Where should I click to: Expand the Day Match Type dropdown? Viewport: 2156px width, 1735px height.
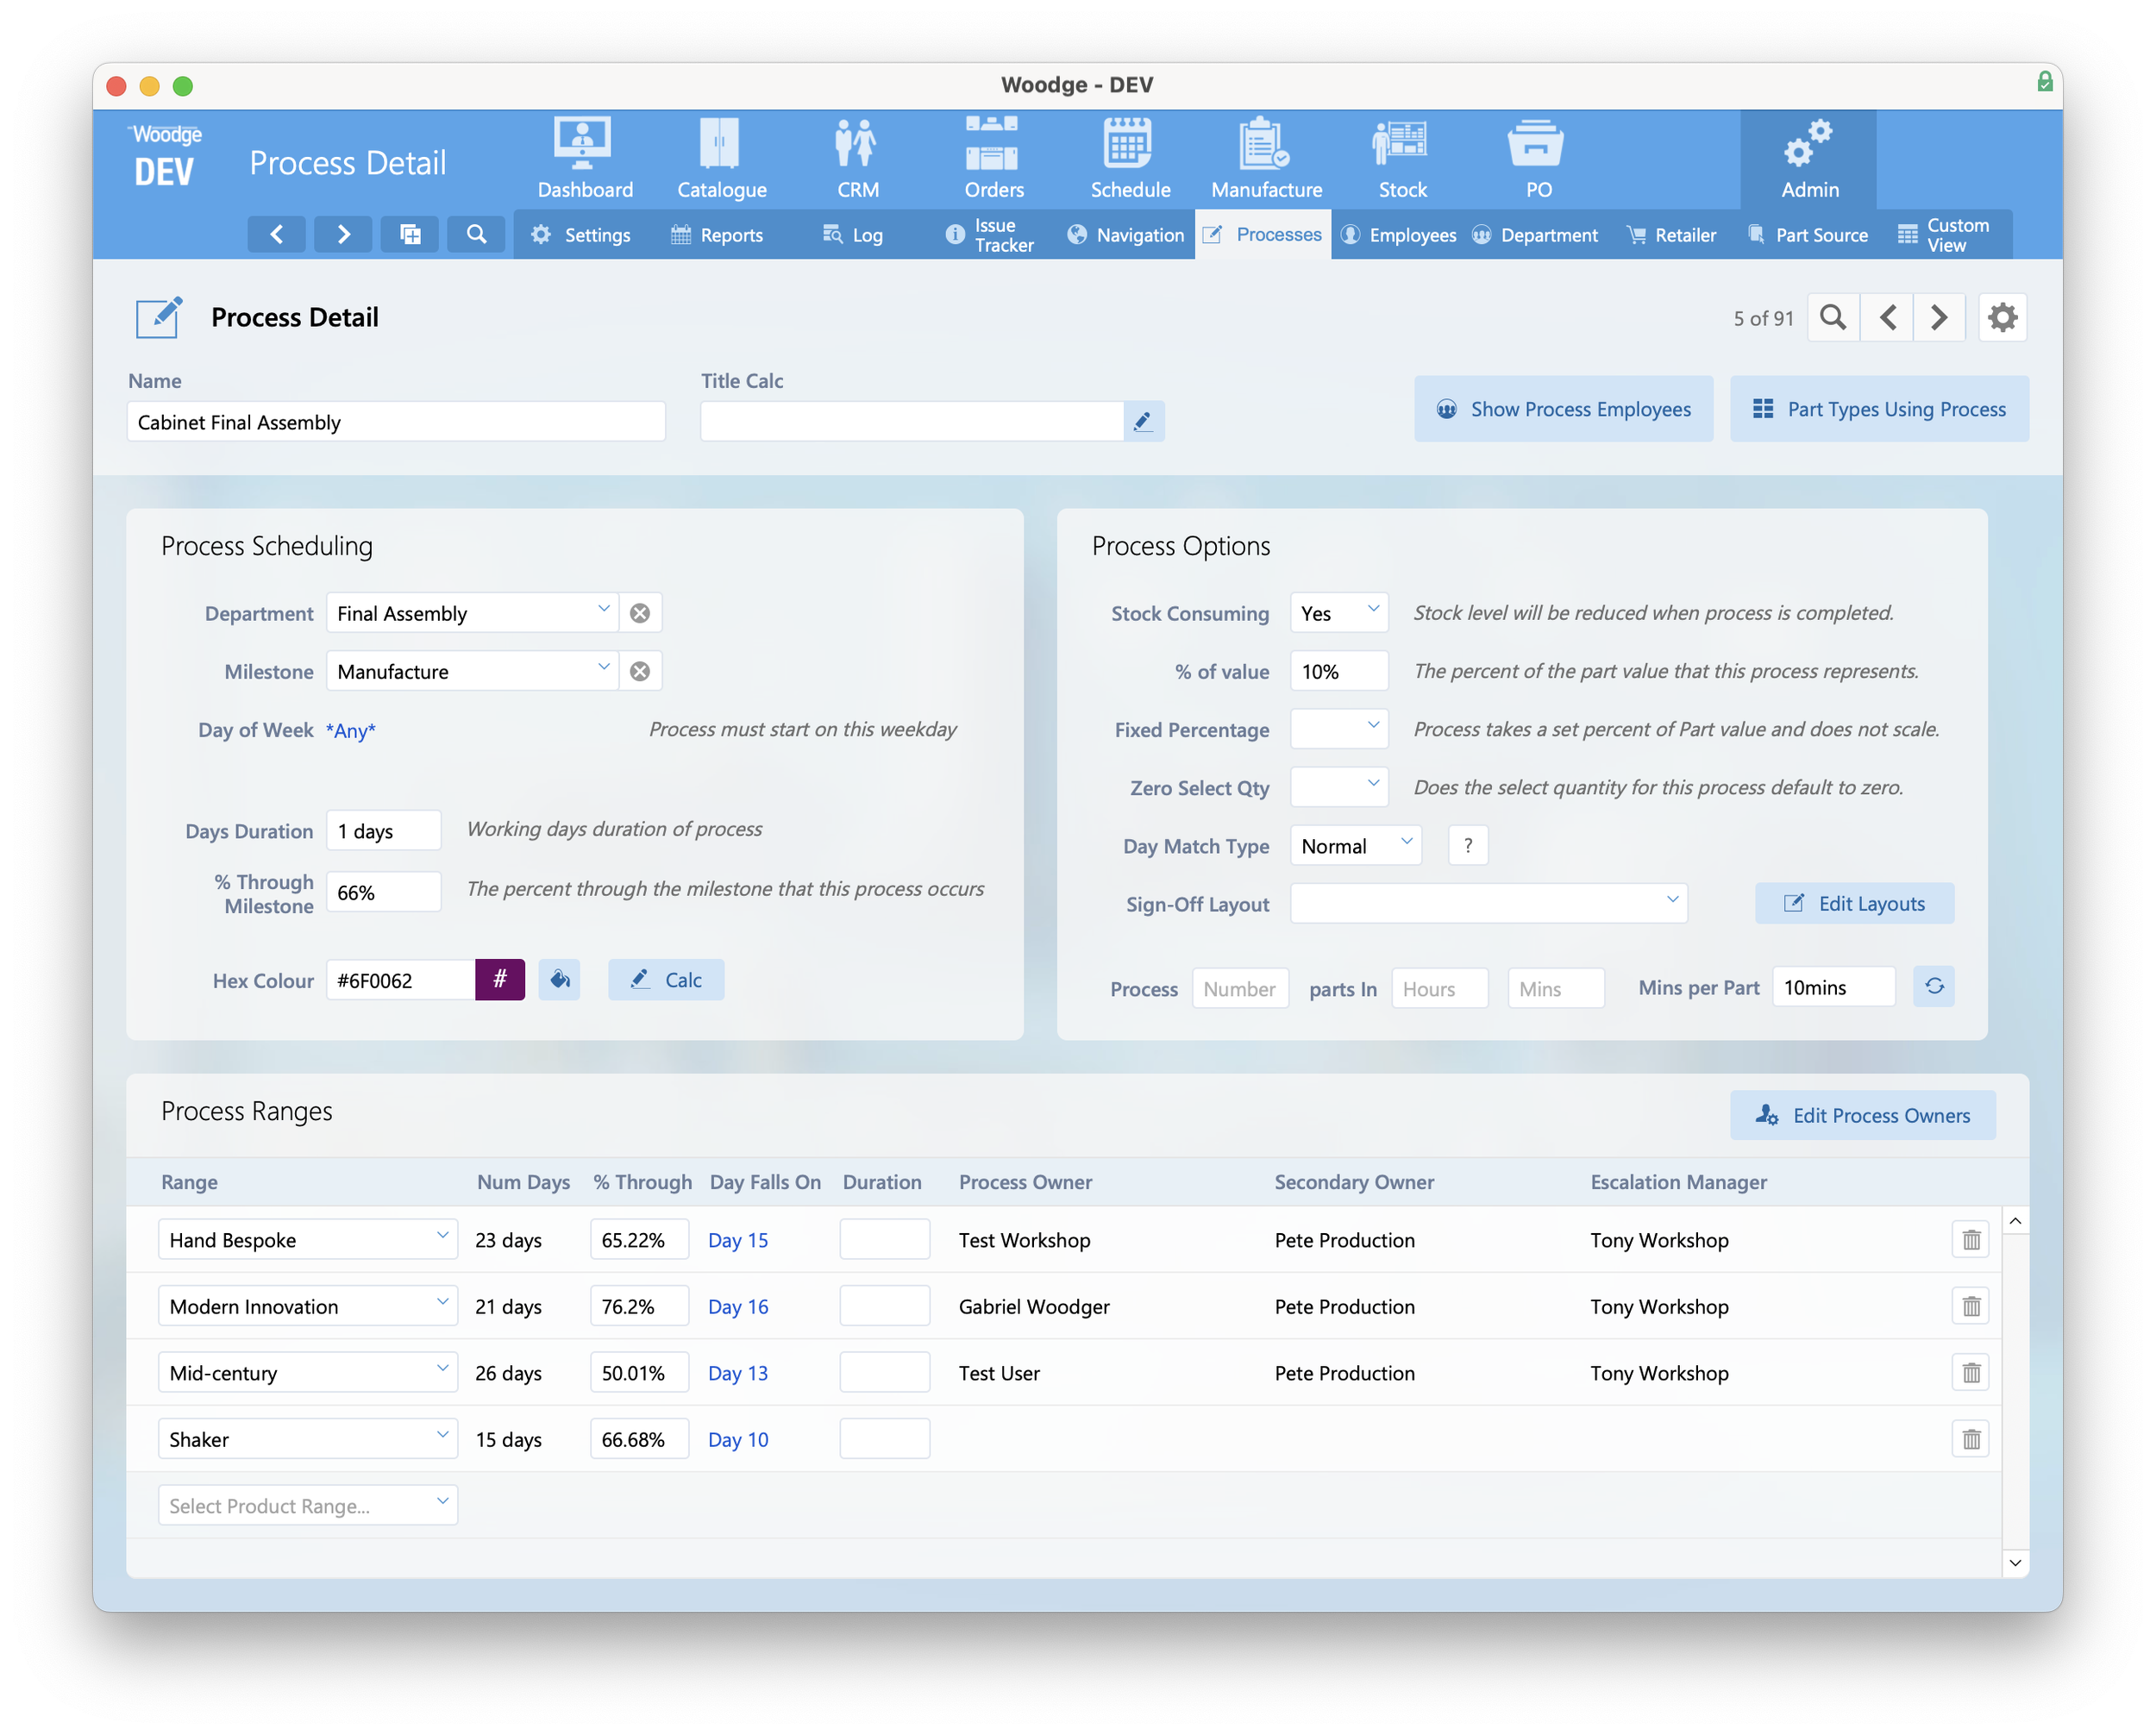click(x=1355, y=846)
